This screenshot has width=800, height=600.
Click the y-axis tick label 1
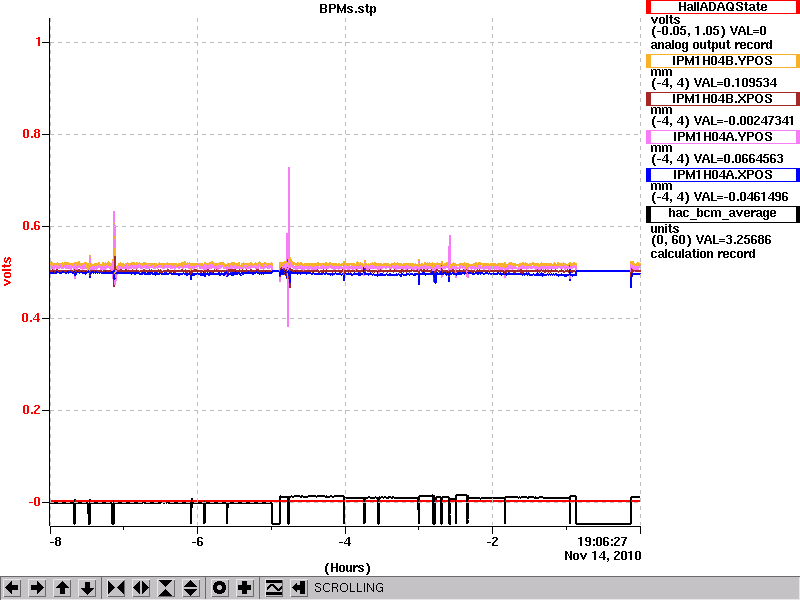click(38, 42)
